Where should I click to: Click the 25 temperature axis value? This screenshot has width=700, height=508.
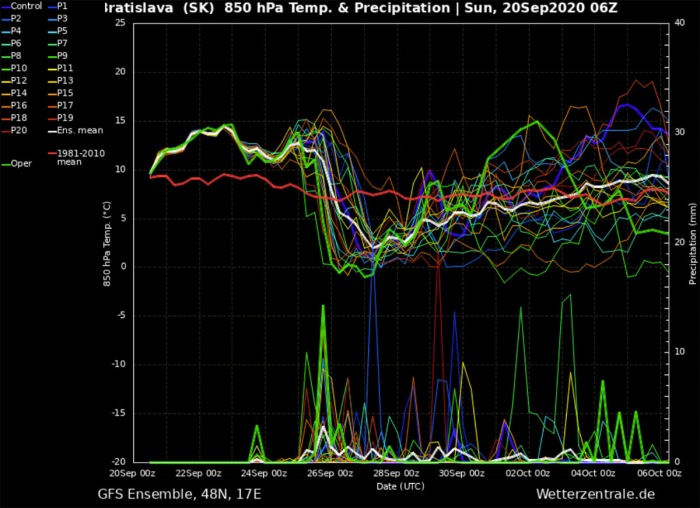point(121,23)
